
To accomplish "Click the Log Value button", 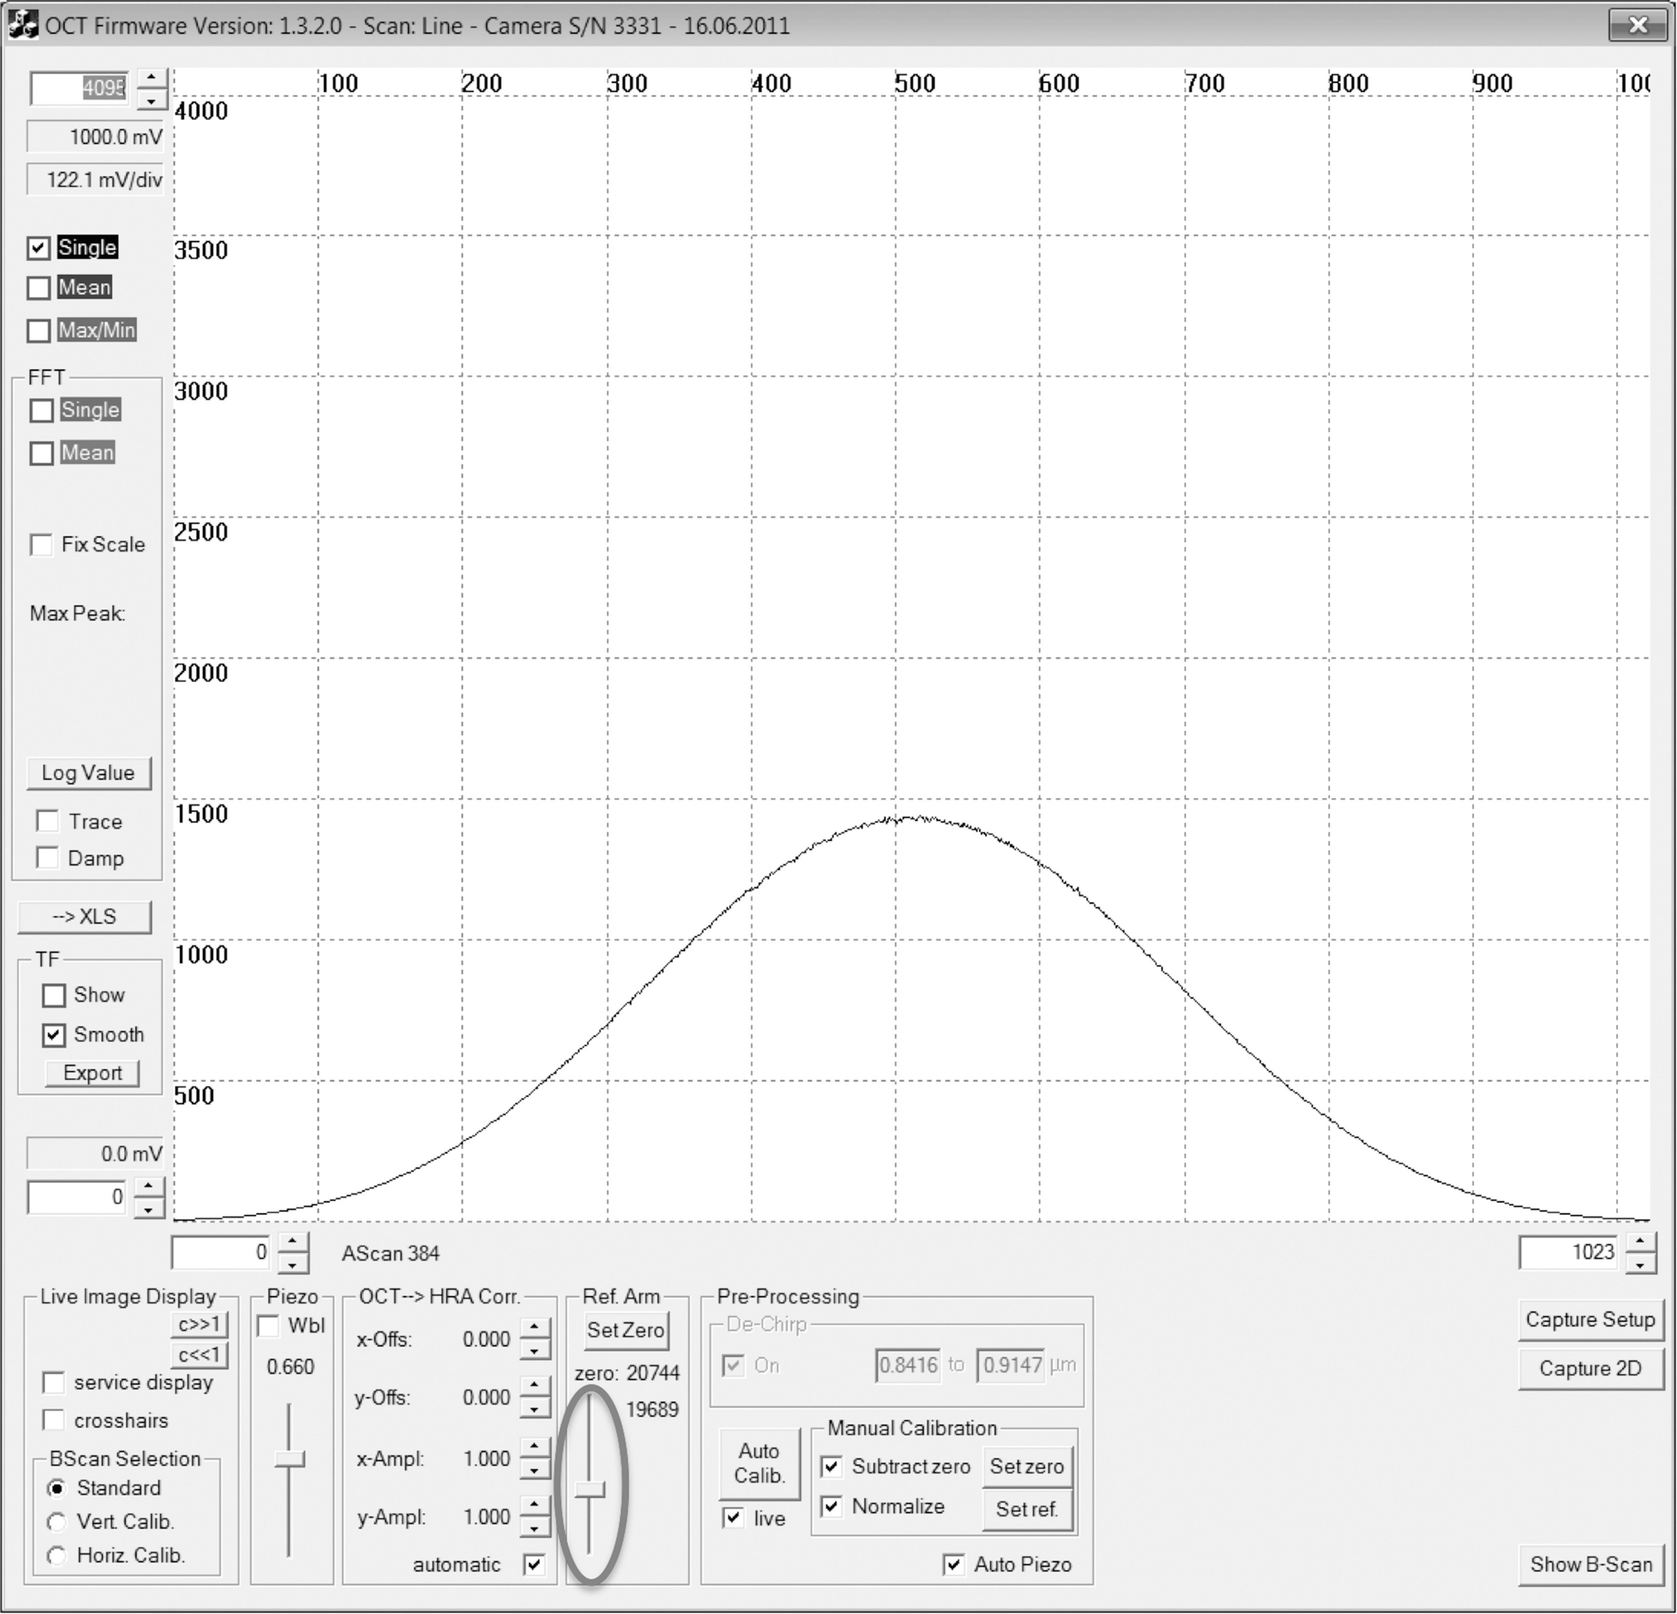I will tap(88, 773).
